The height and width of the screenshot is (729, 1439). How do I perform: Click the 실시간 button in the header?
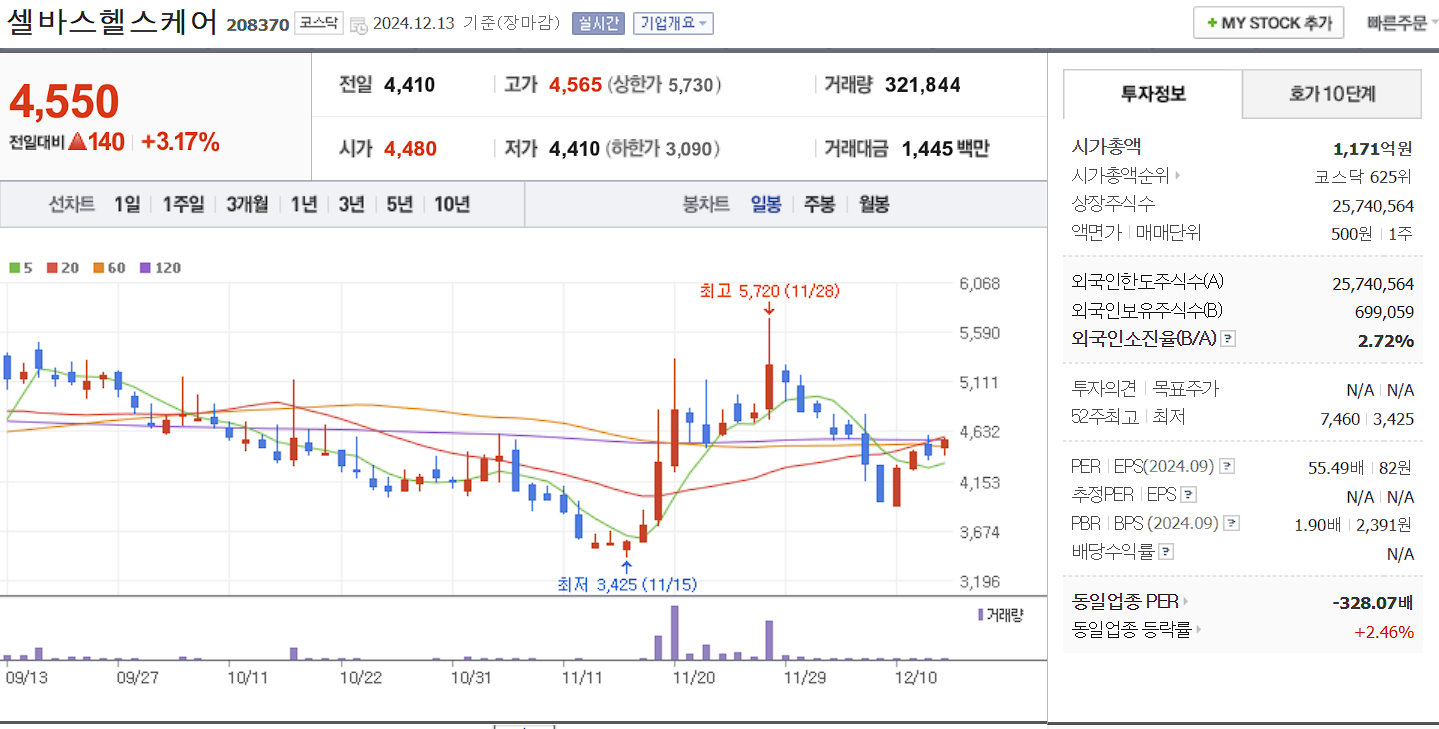click(598, 23)
